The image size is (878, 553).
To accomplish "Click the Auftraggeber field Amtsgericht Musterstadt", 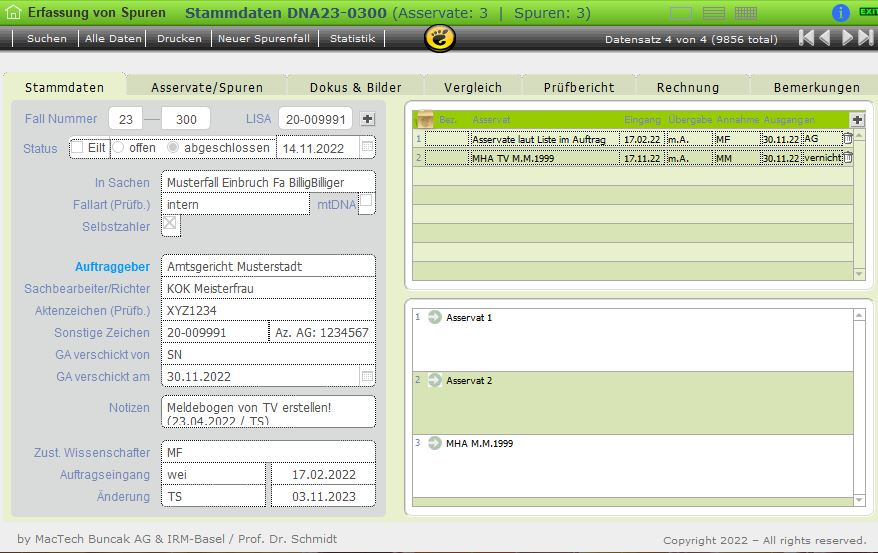I will [268, 266].
